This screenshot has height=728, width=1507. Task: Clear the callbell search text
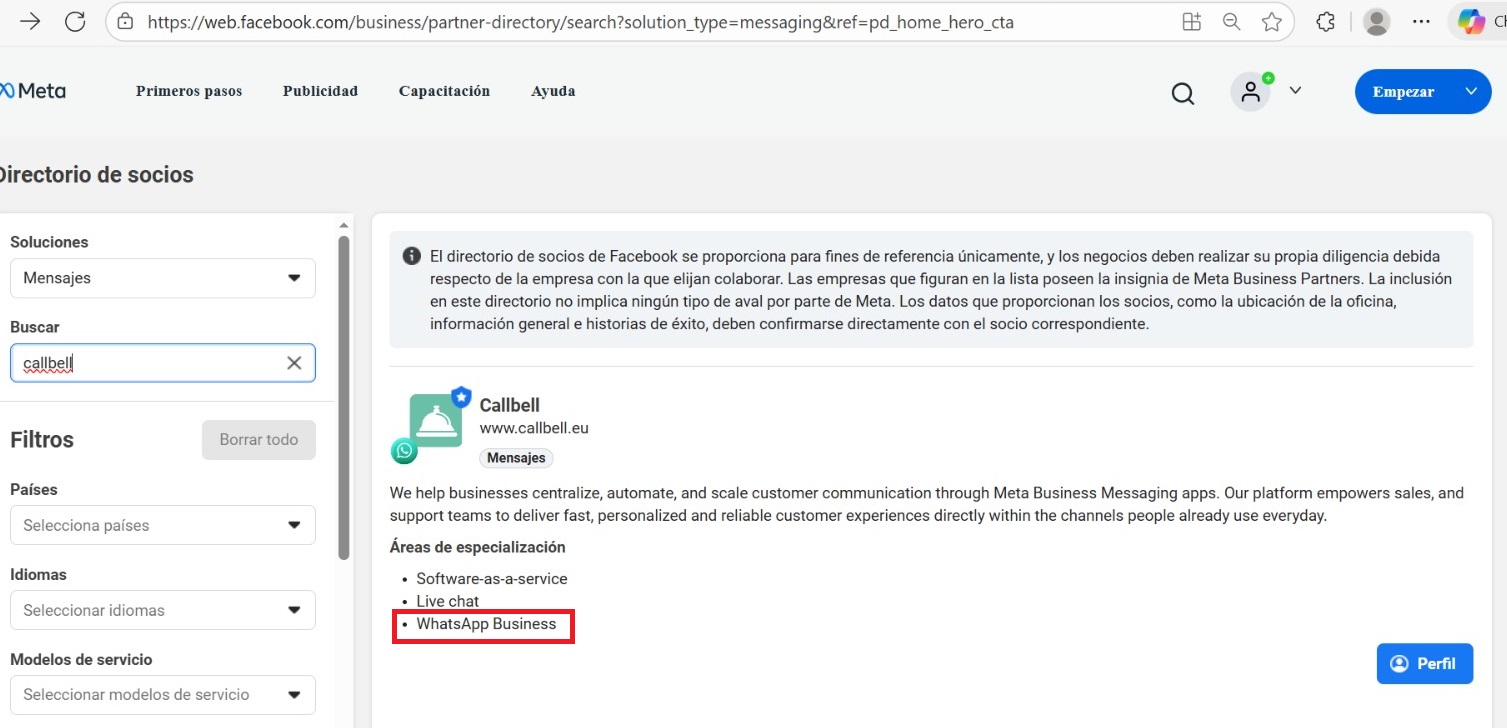click(x=294, y=363)
